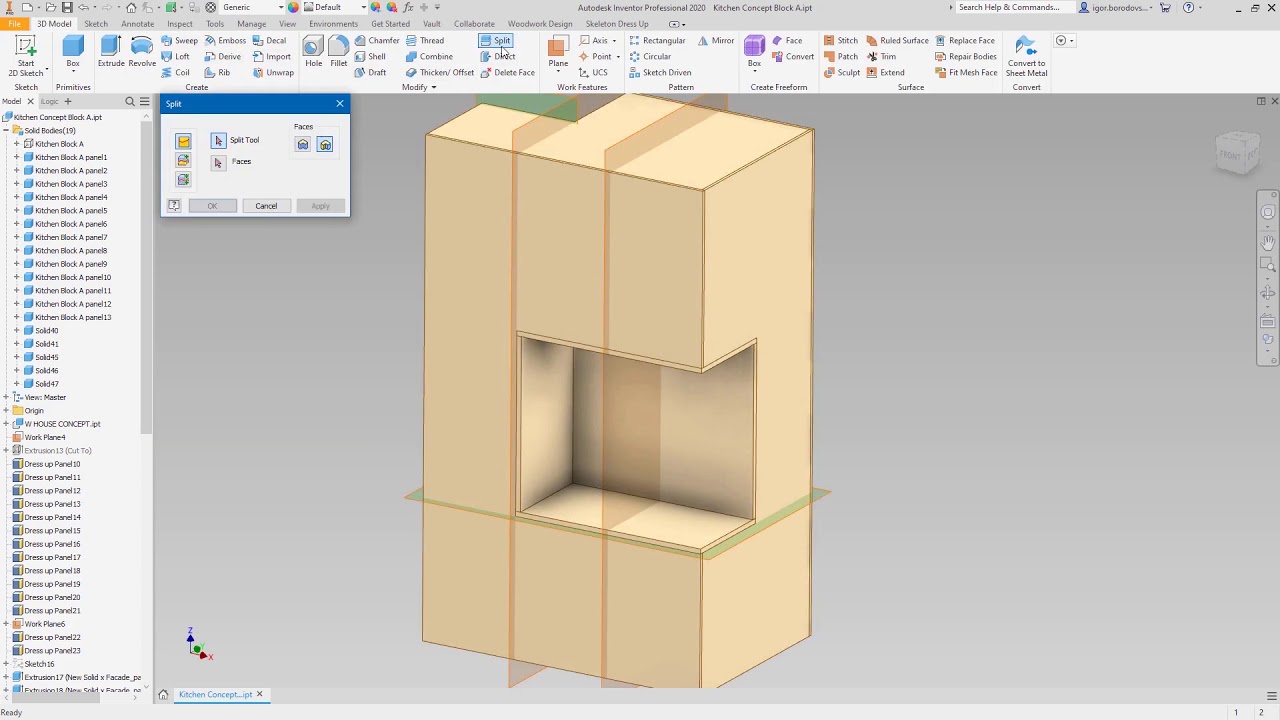Activate the Trim surface tool
Viewport: 1280px width, 720px height.
click(886, 56)
